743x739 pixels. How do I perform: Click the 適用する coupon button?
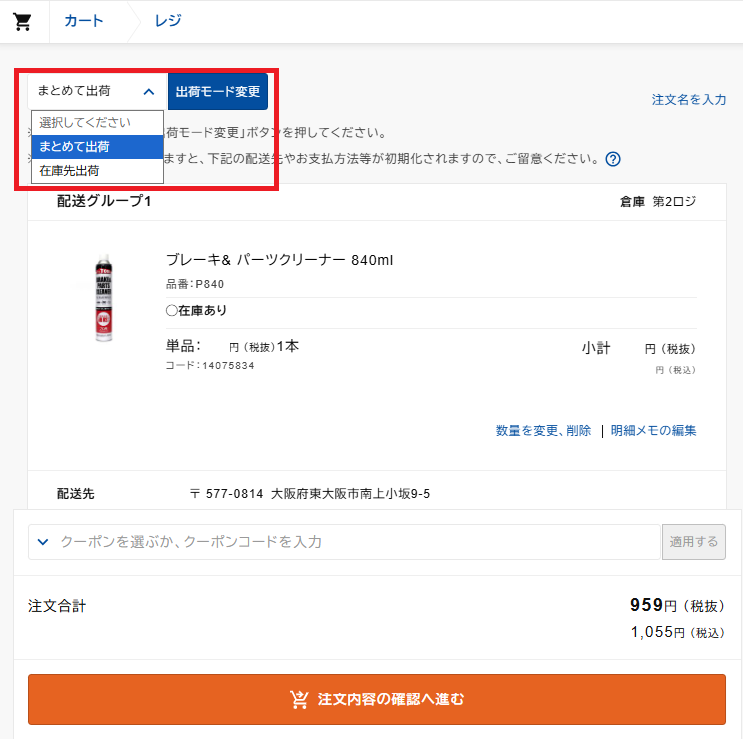[694, 542]
